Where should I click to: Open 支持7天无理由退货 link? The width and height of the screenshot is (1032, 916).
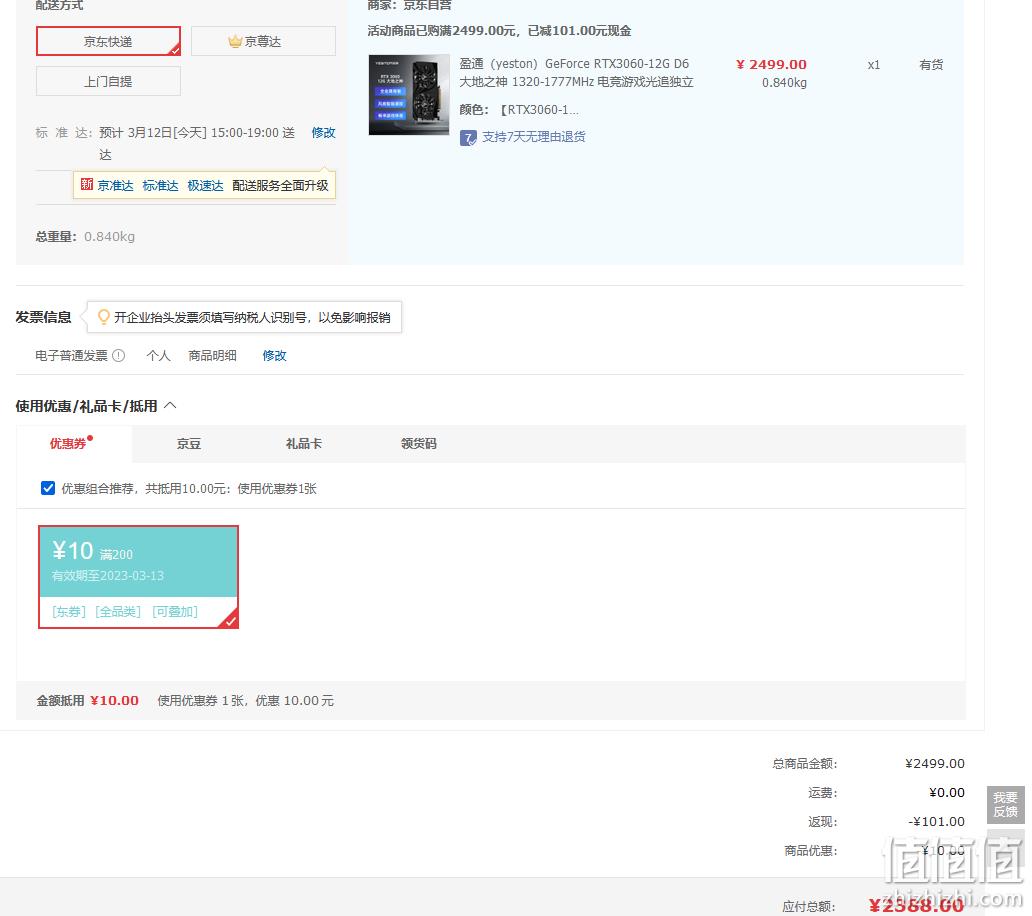[534, 137]
